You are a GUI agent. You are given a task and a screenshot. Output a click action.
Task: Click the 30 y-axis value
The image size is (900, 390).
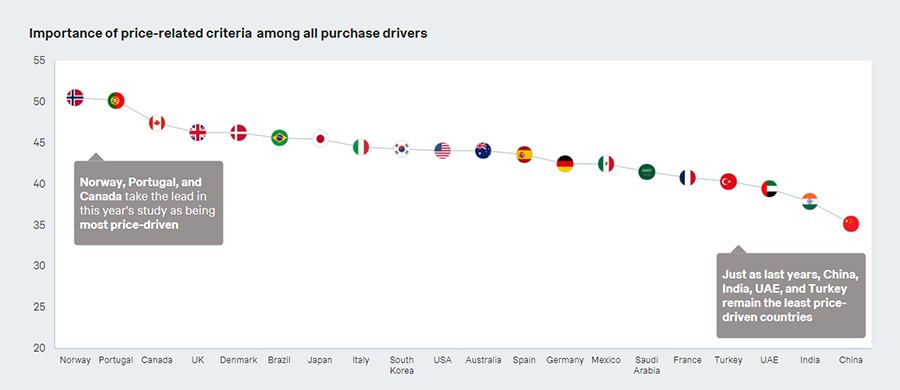(39, 266)
